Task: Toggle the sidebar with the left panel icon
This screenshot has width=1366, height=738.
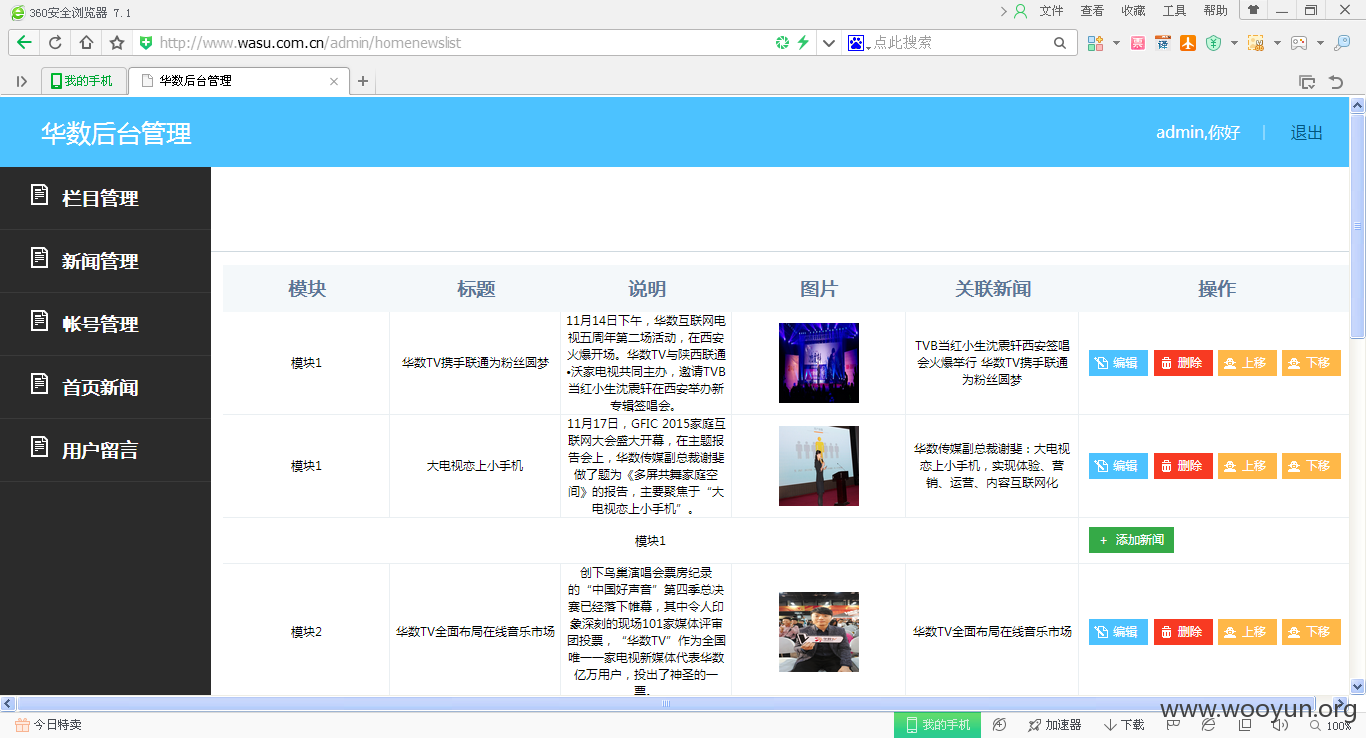Action: 22,81
